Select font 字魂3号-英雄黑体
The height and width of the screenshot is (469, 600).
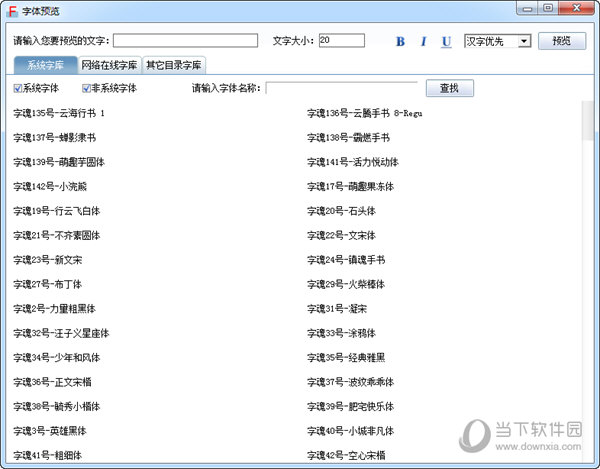[x=50, y=432]
